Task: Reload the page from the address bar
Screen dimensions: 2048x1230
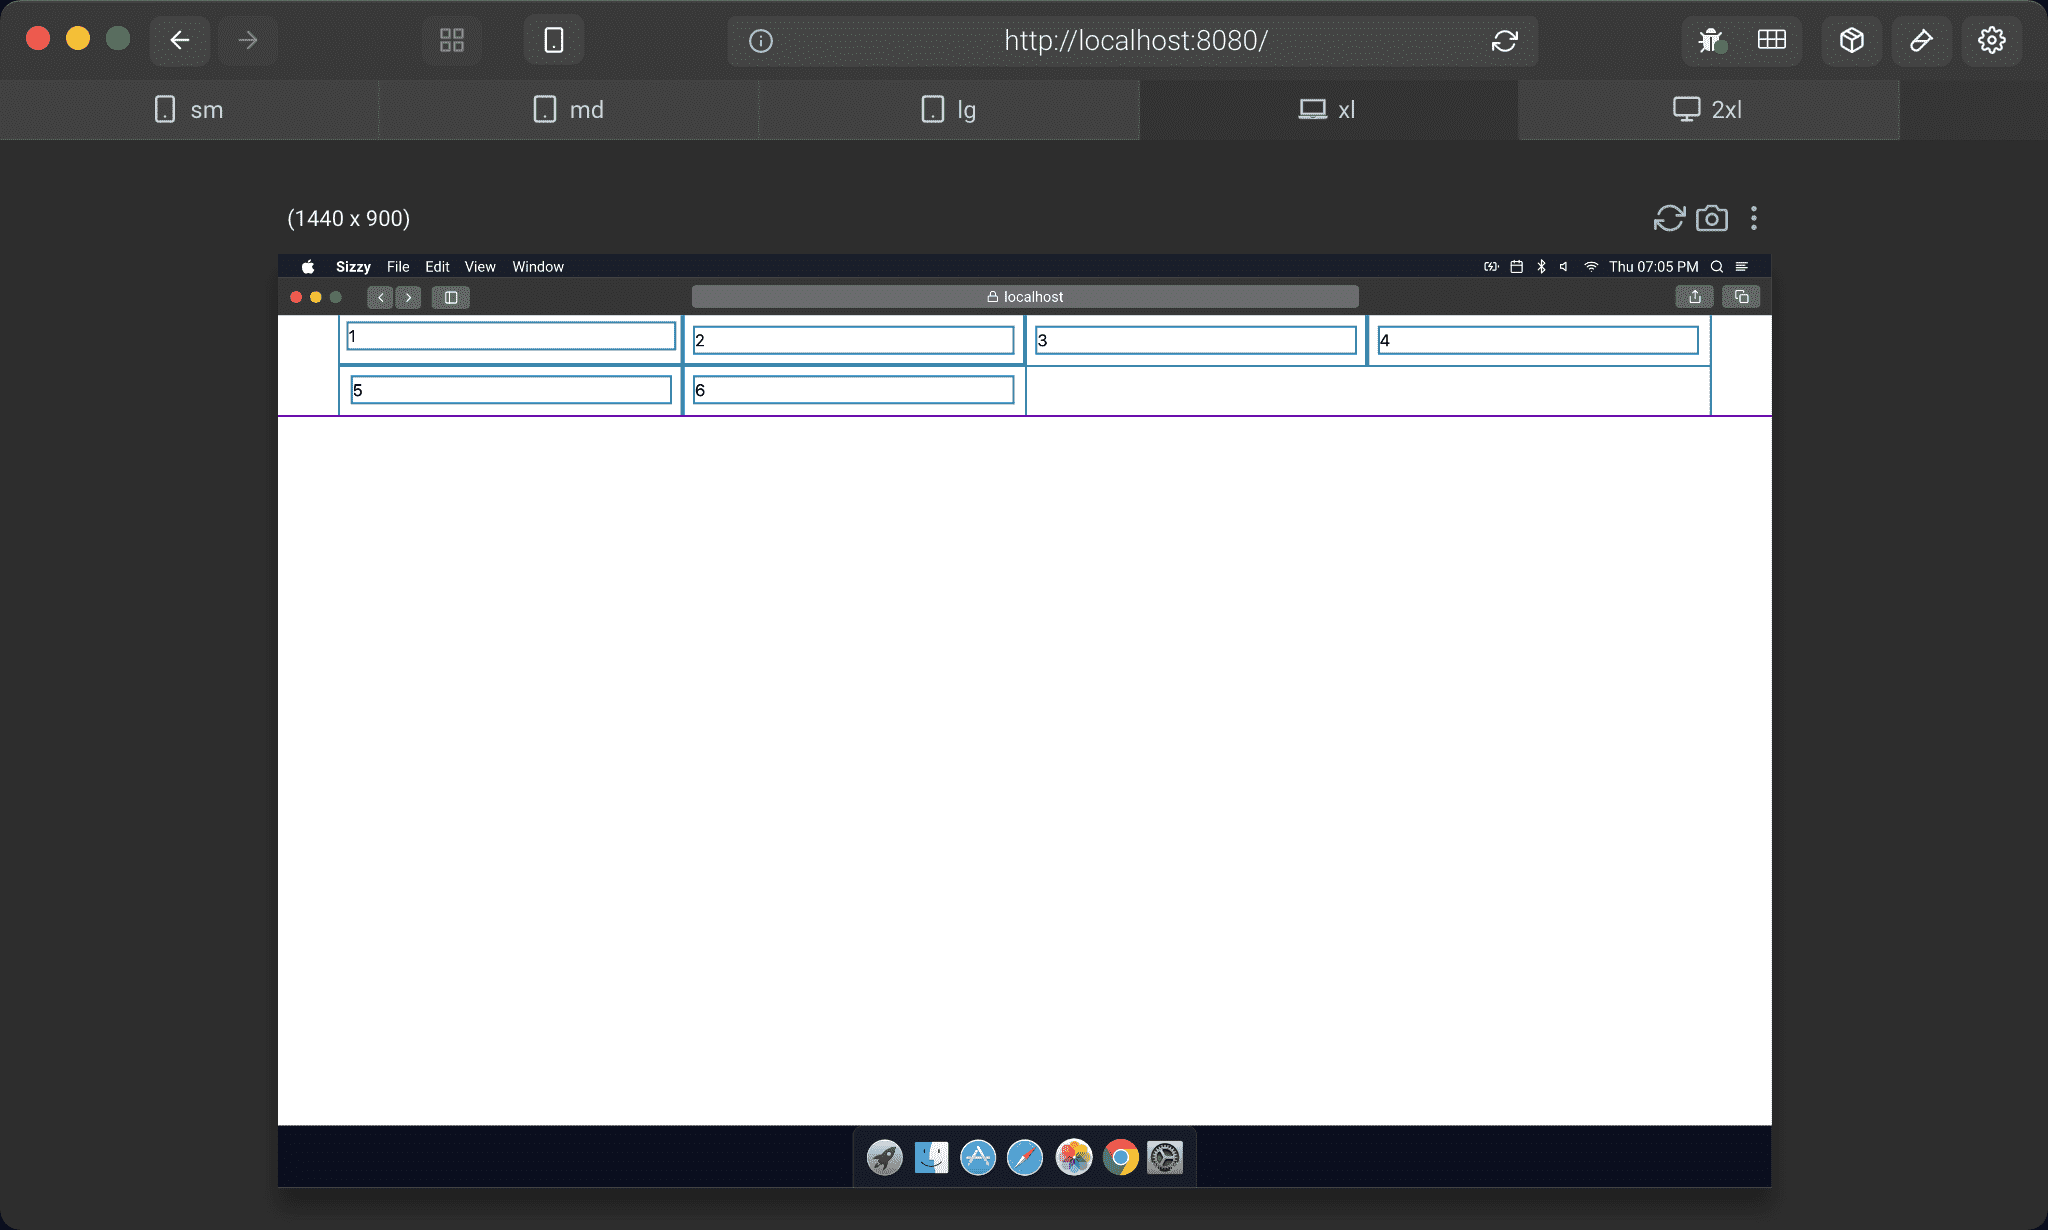Action: click(x=1505, y=41)
